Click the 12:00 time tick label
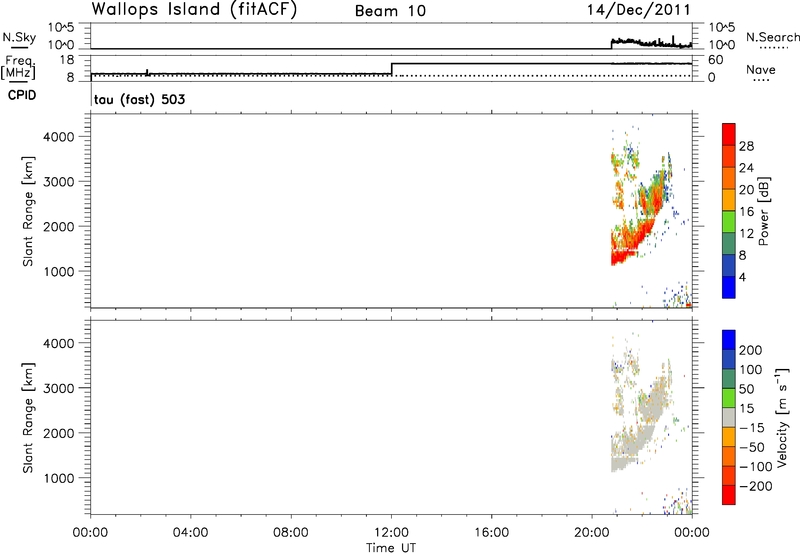 pyautogui.click(x=391, y=533)
